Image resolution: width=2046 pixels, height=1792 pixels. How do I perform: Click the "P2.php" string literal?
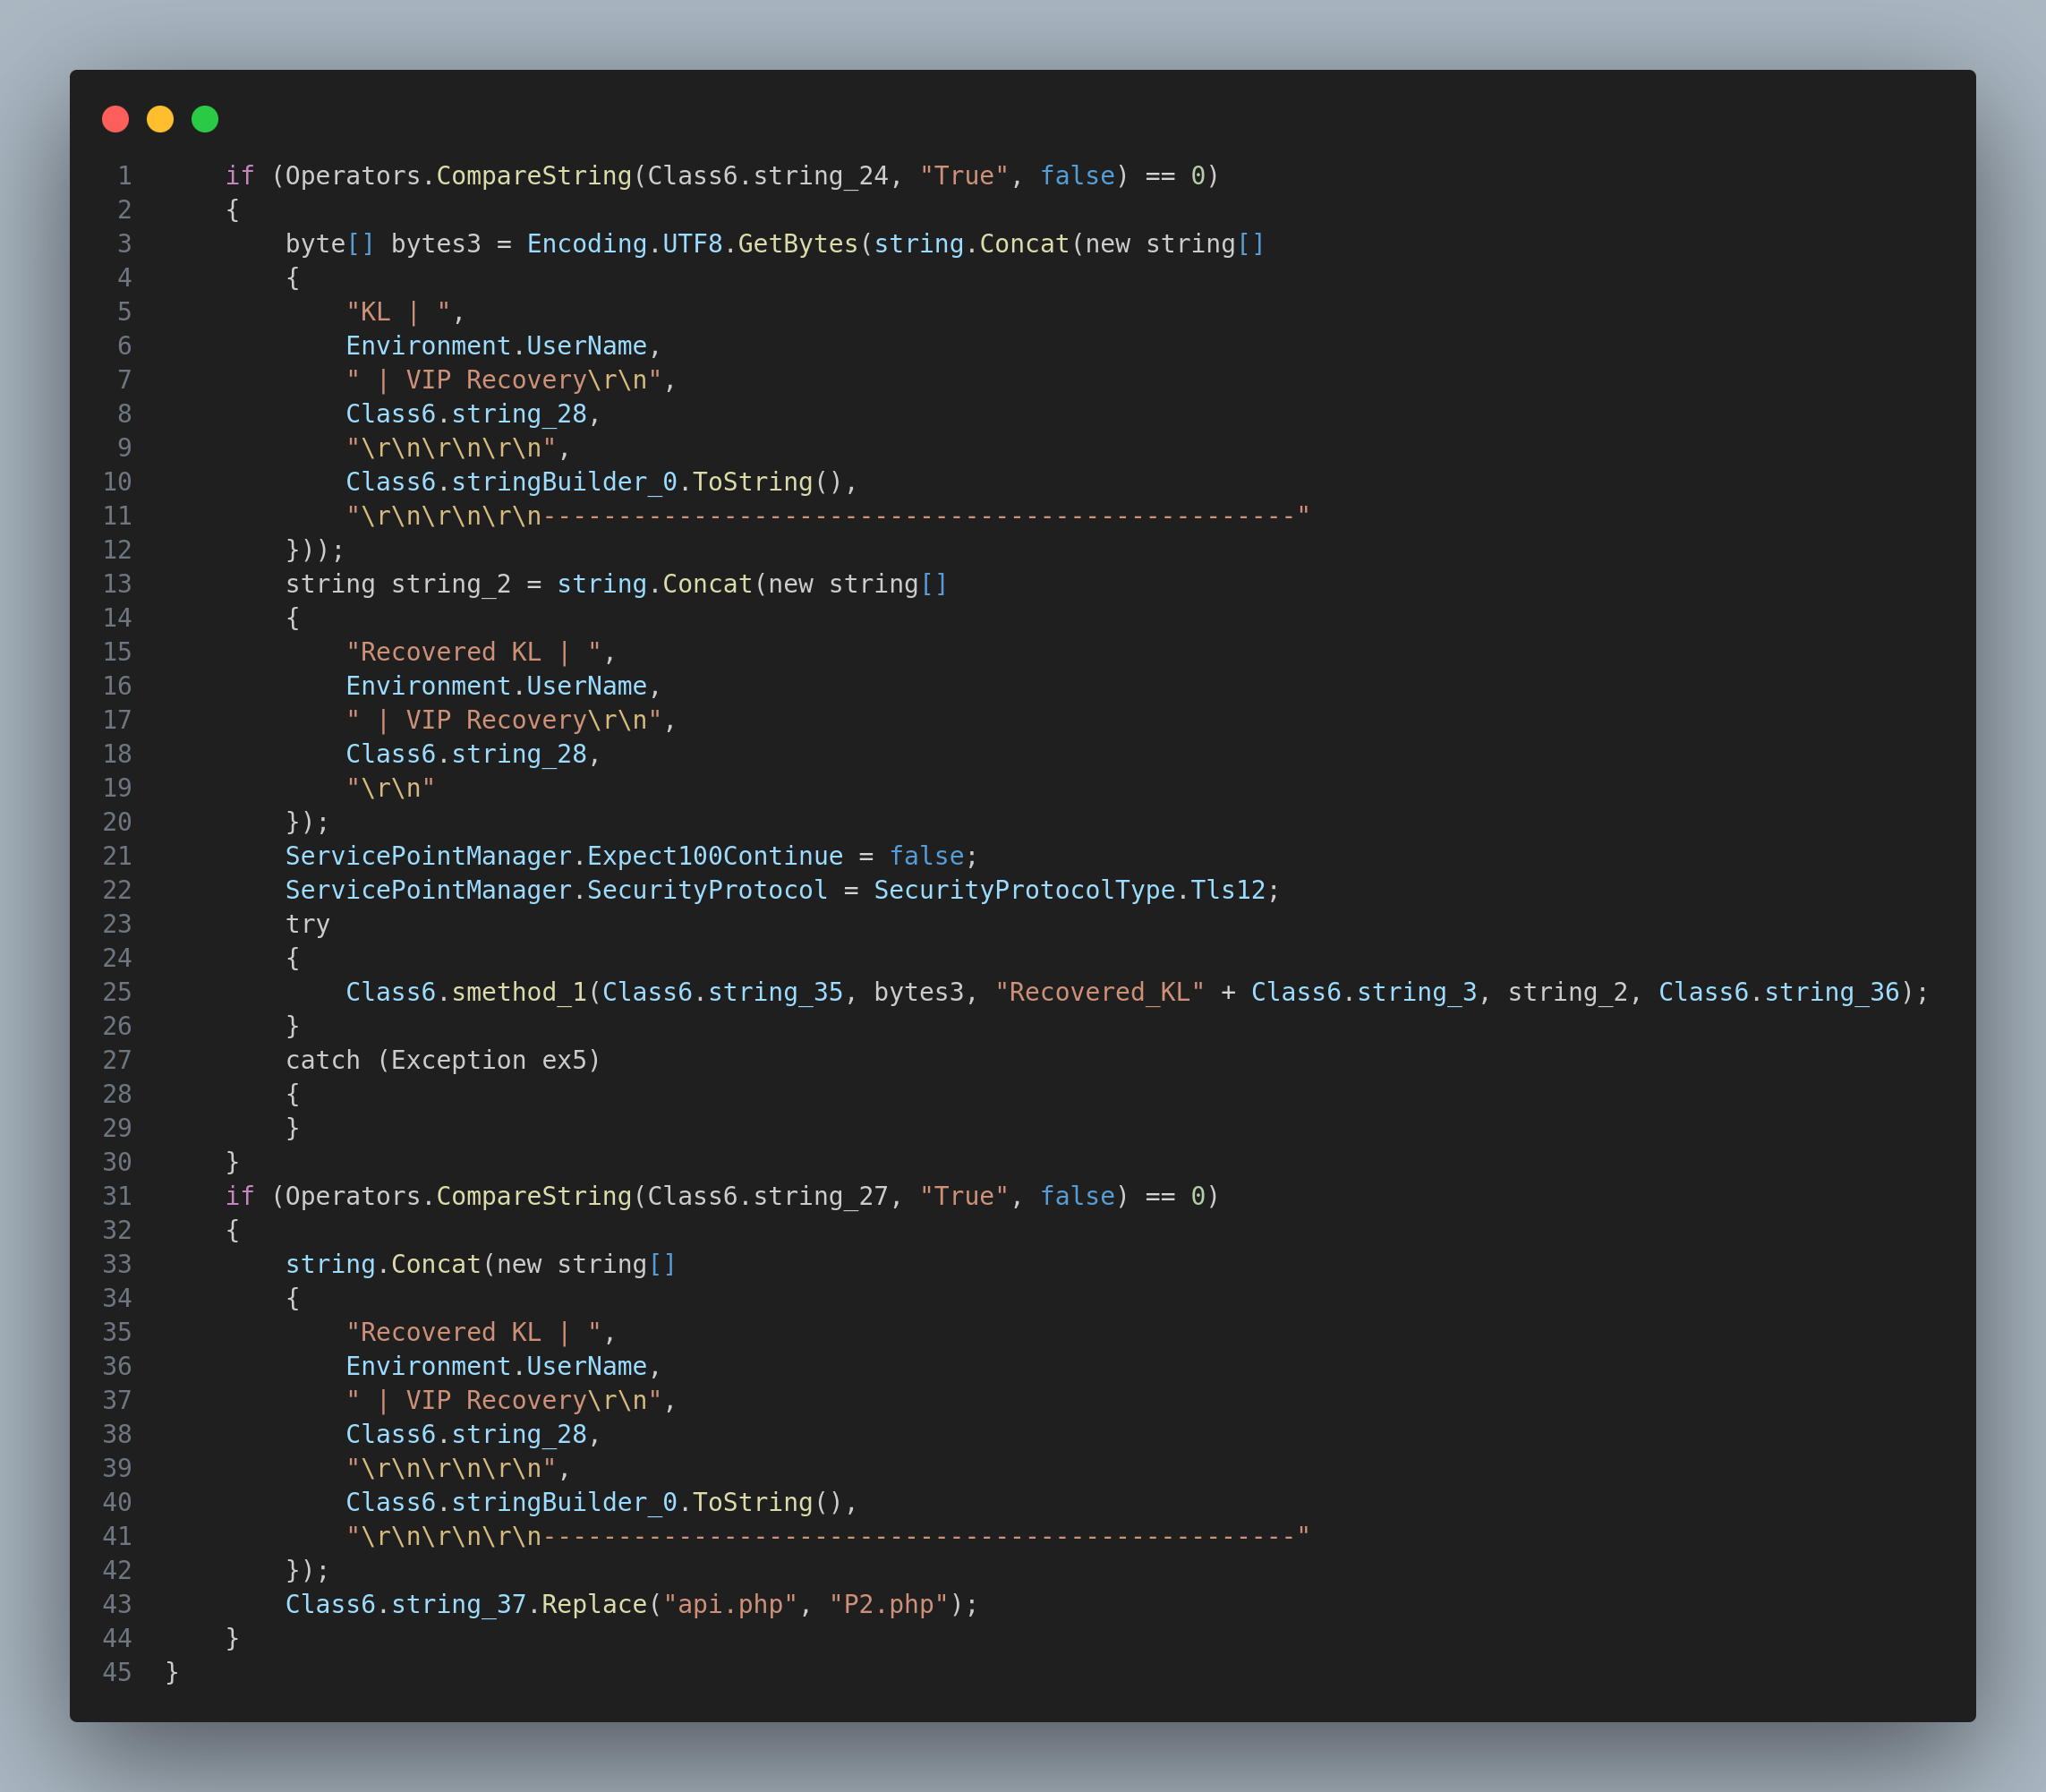(888, 1604)
